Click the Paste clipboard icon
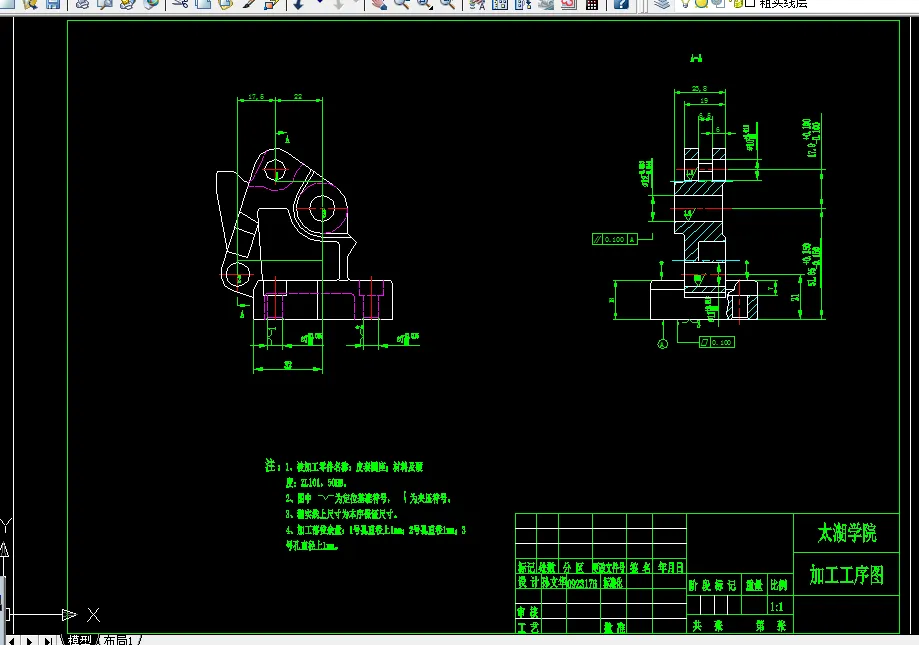Screen dimensions: 919x645 point(226,4)
